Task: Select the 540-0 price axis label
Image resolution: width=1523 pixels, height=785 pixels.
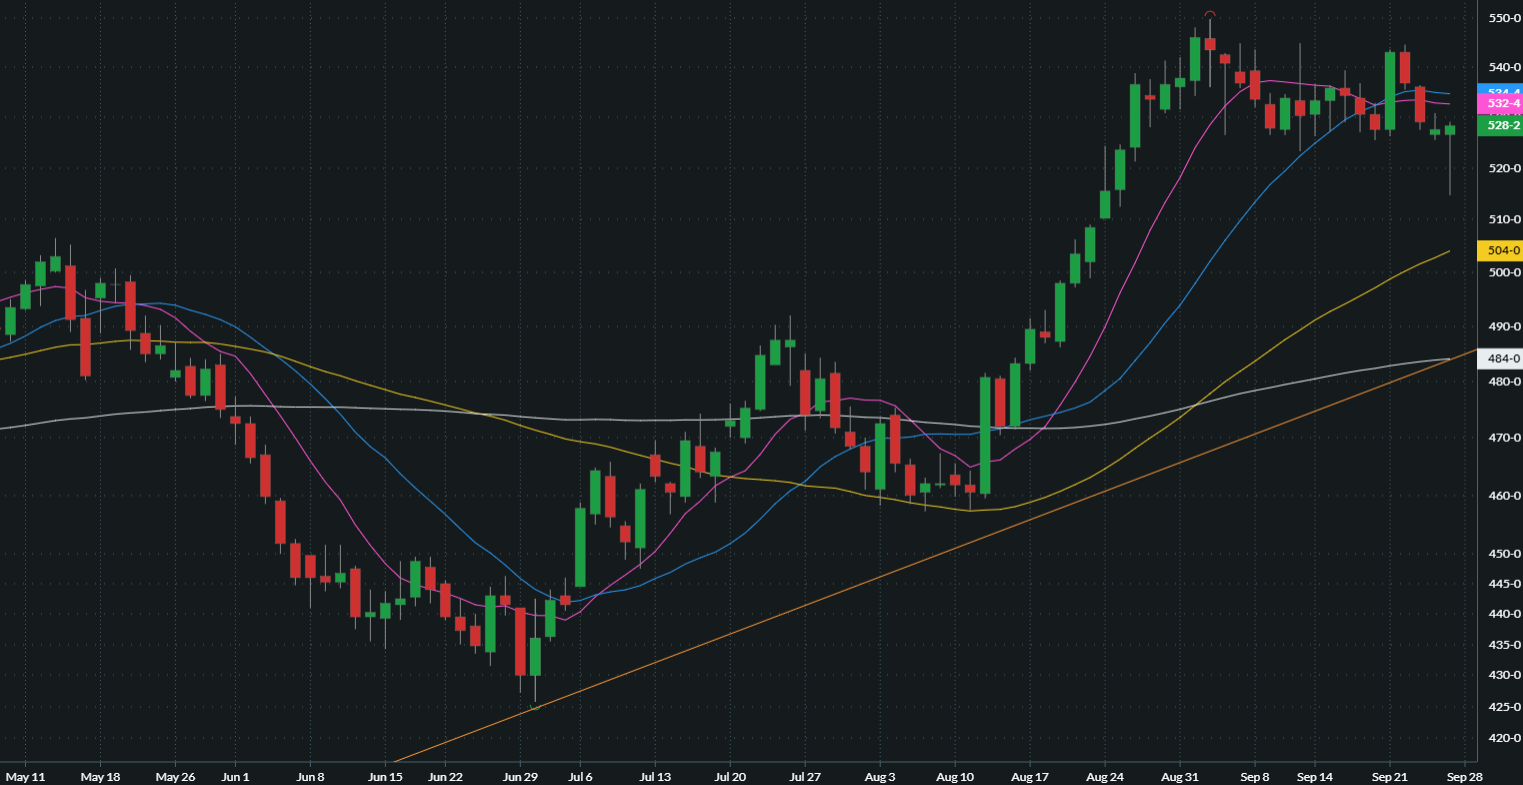Action: (1504, 67)
